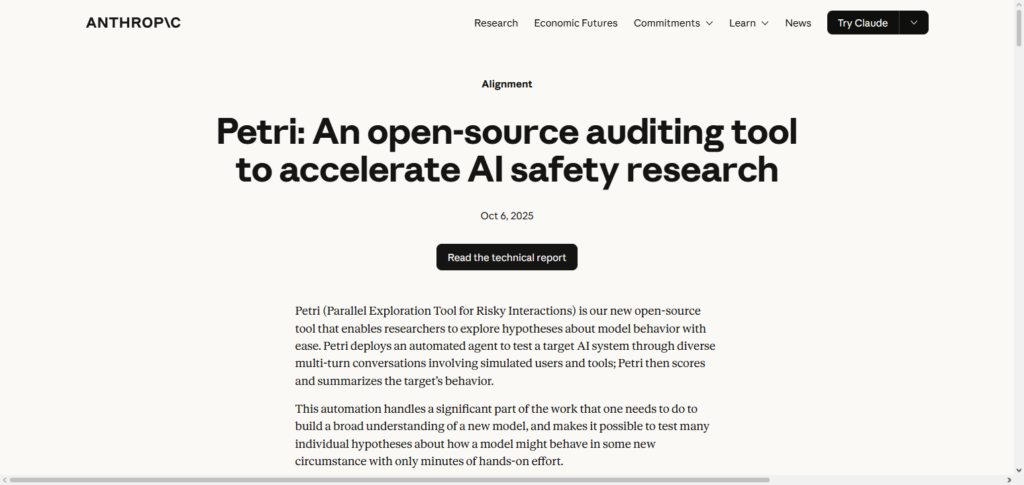Viewport: 1024px width, 485px height.
Task: Expand the Commitments menu
Action: click(673, 23)
